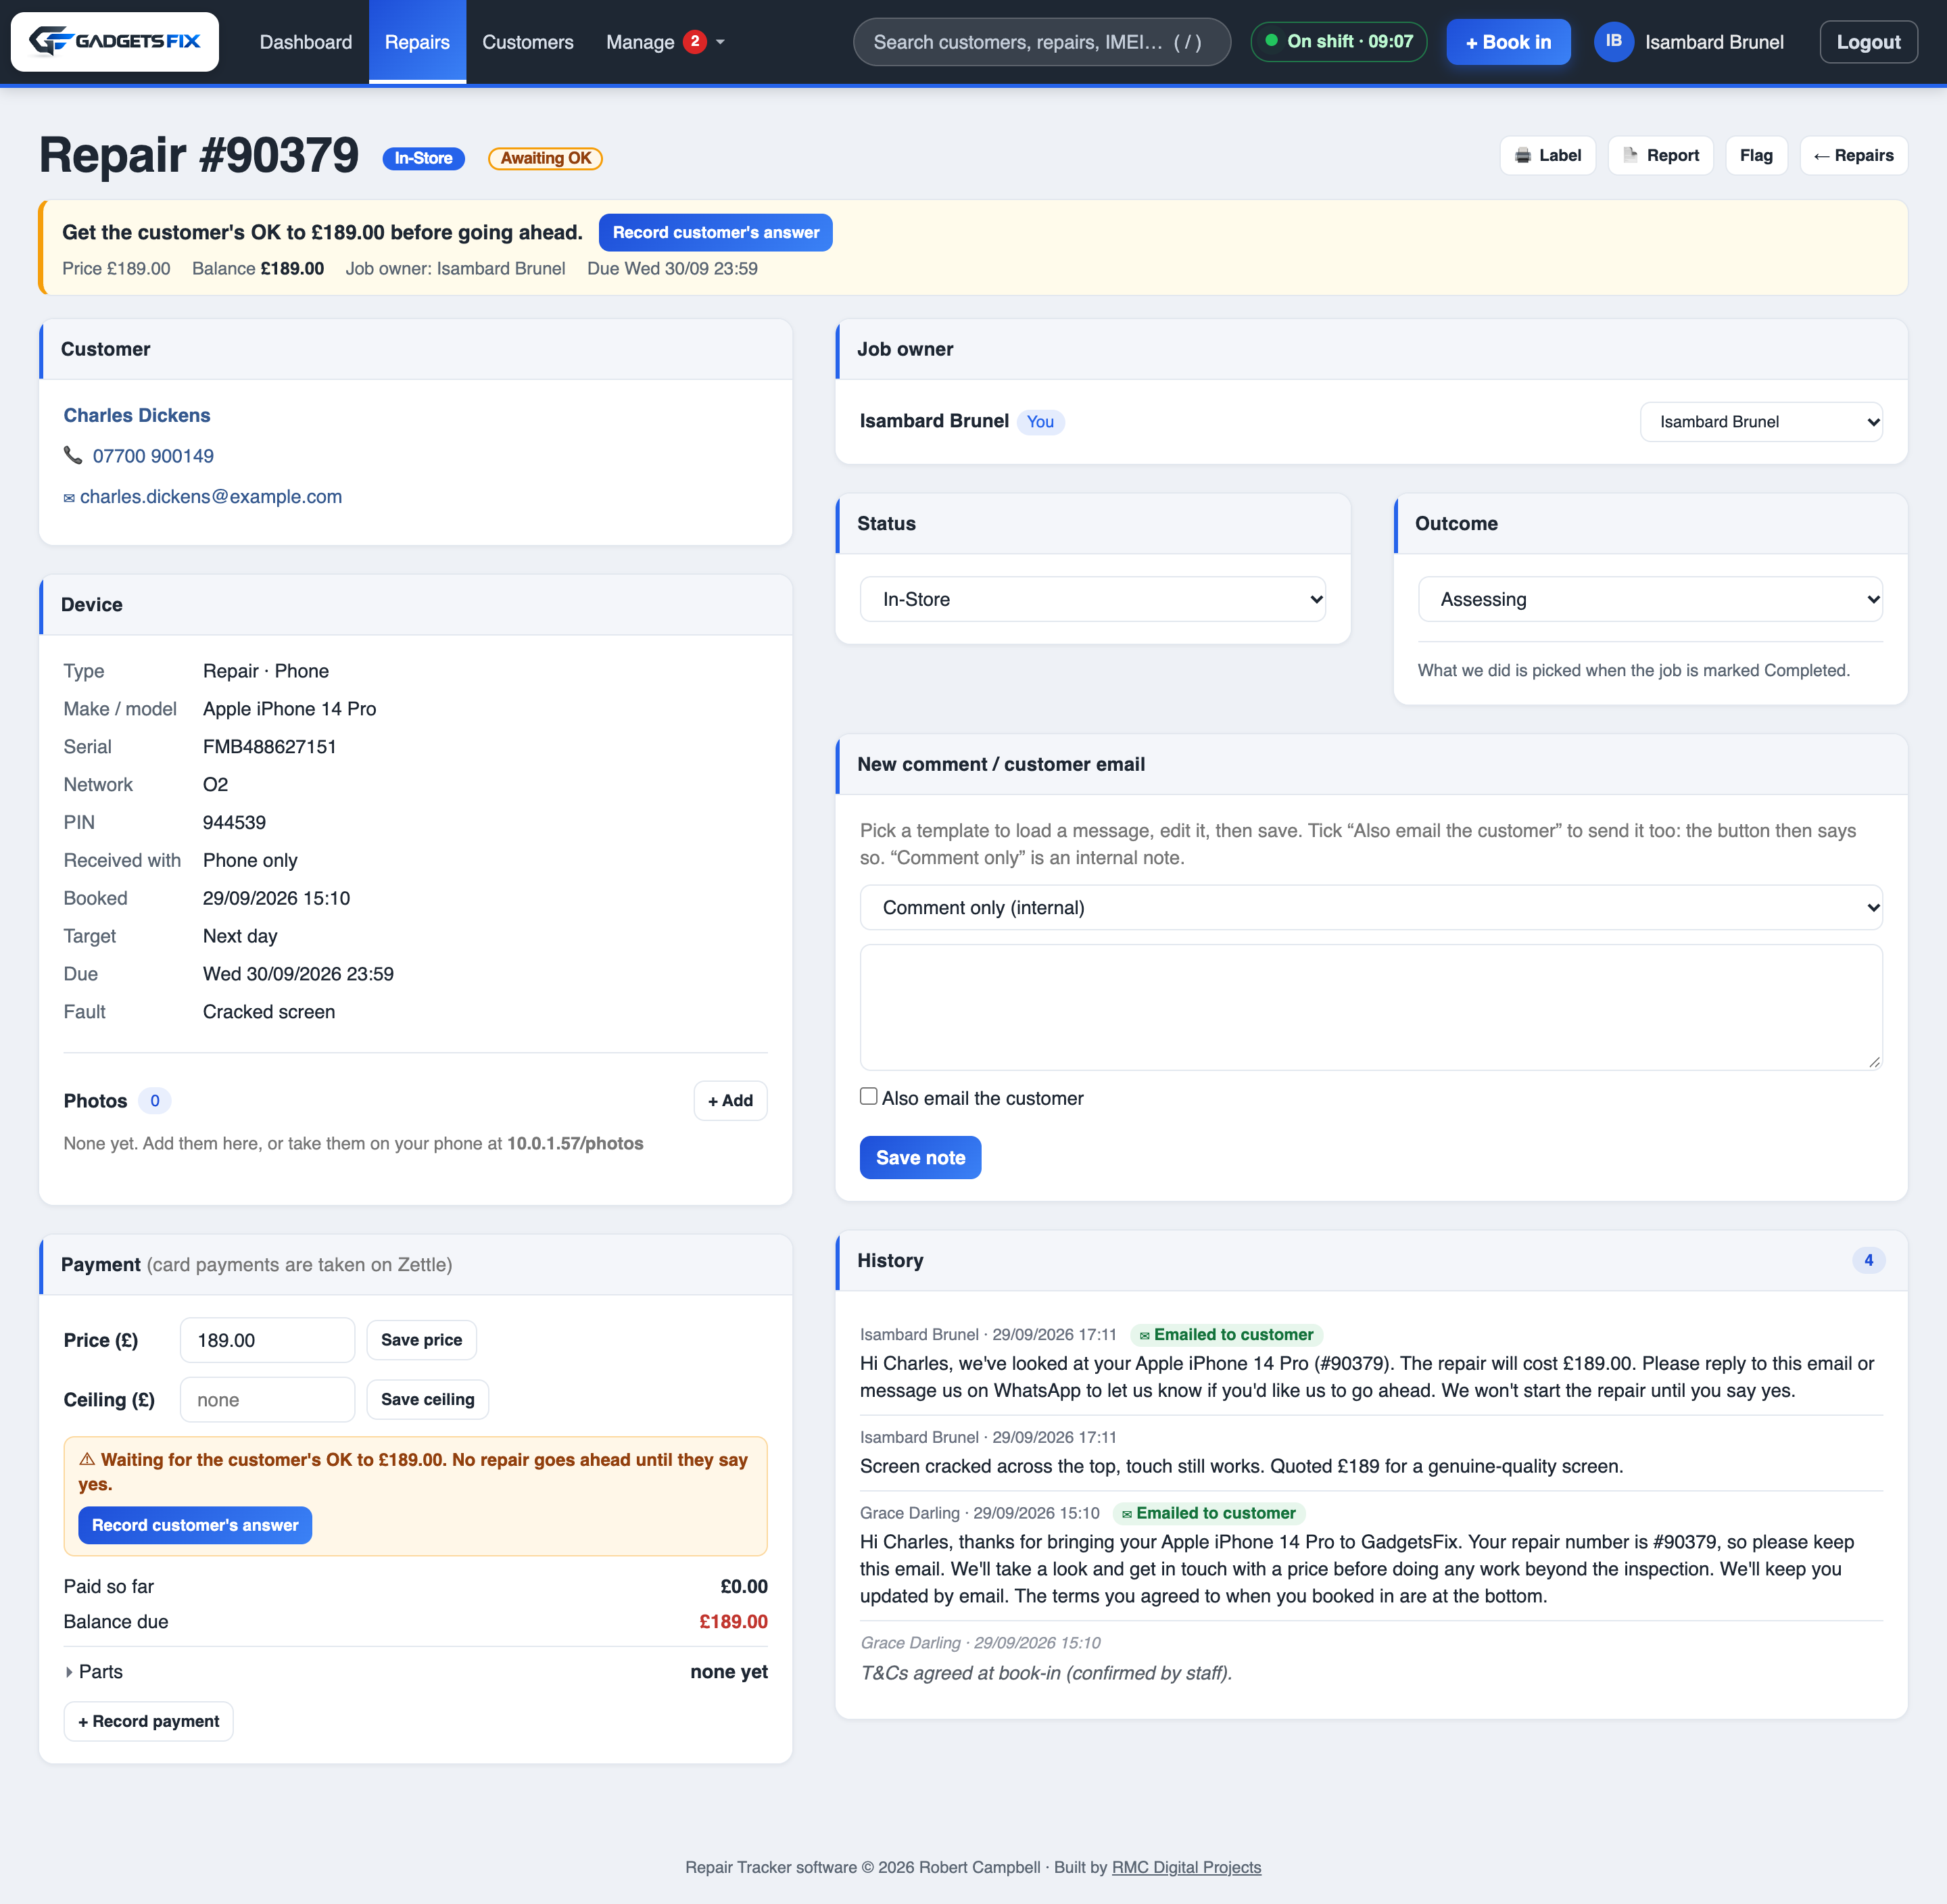Open the Customers nav item
The width and height of the screenshot is (1947, 1904).
[528, 42]
